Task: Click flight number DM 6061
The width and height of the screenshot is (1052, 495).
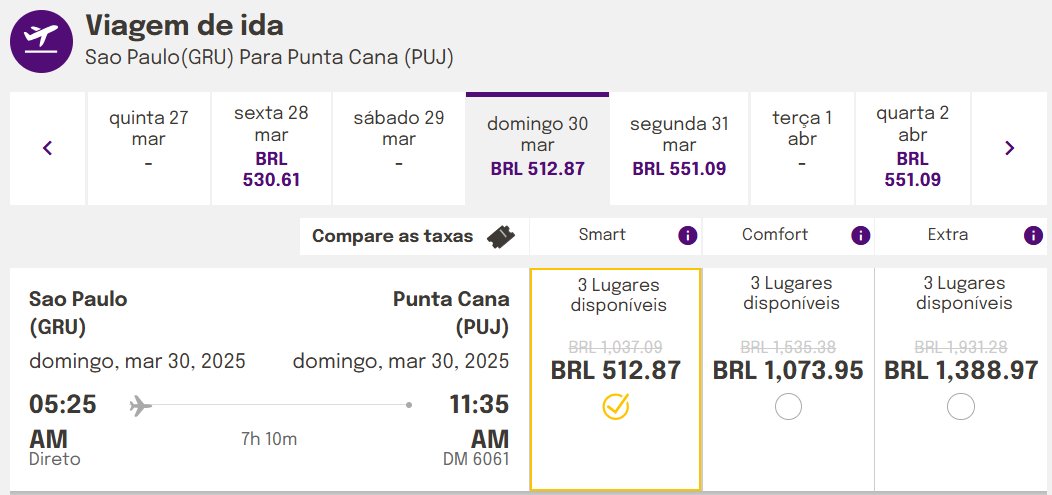Action: pos(476,459)
